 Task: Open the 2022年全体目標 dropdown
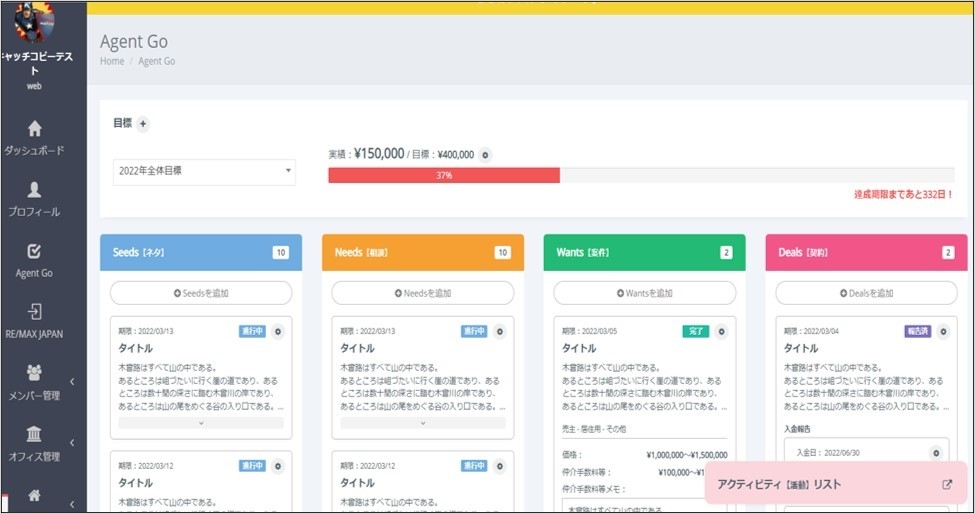pyautogui.click(x=204, y=171)
